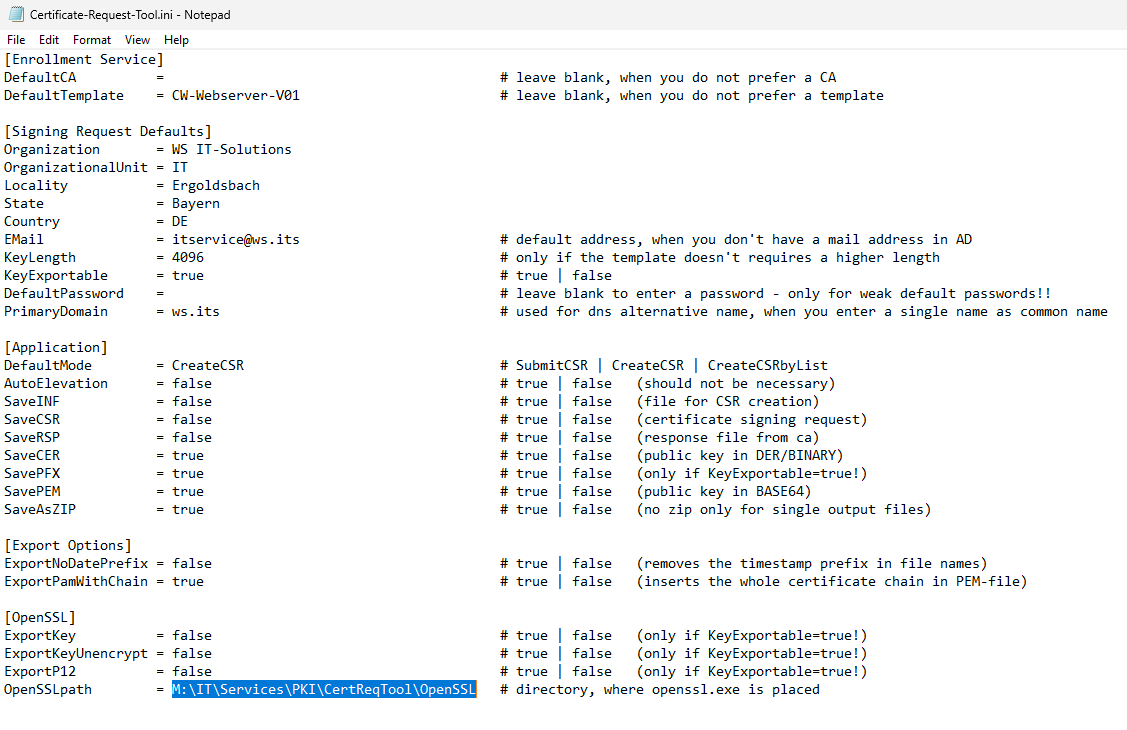Click the highlighted OpenSSLpath directory value
The height and width of the screenshot is (730, 1127).
[x=324, y=689]
